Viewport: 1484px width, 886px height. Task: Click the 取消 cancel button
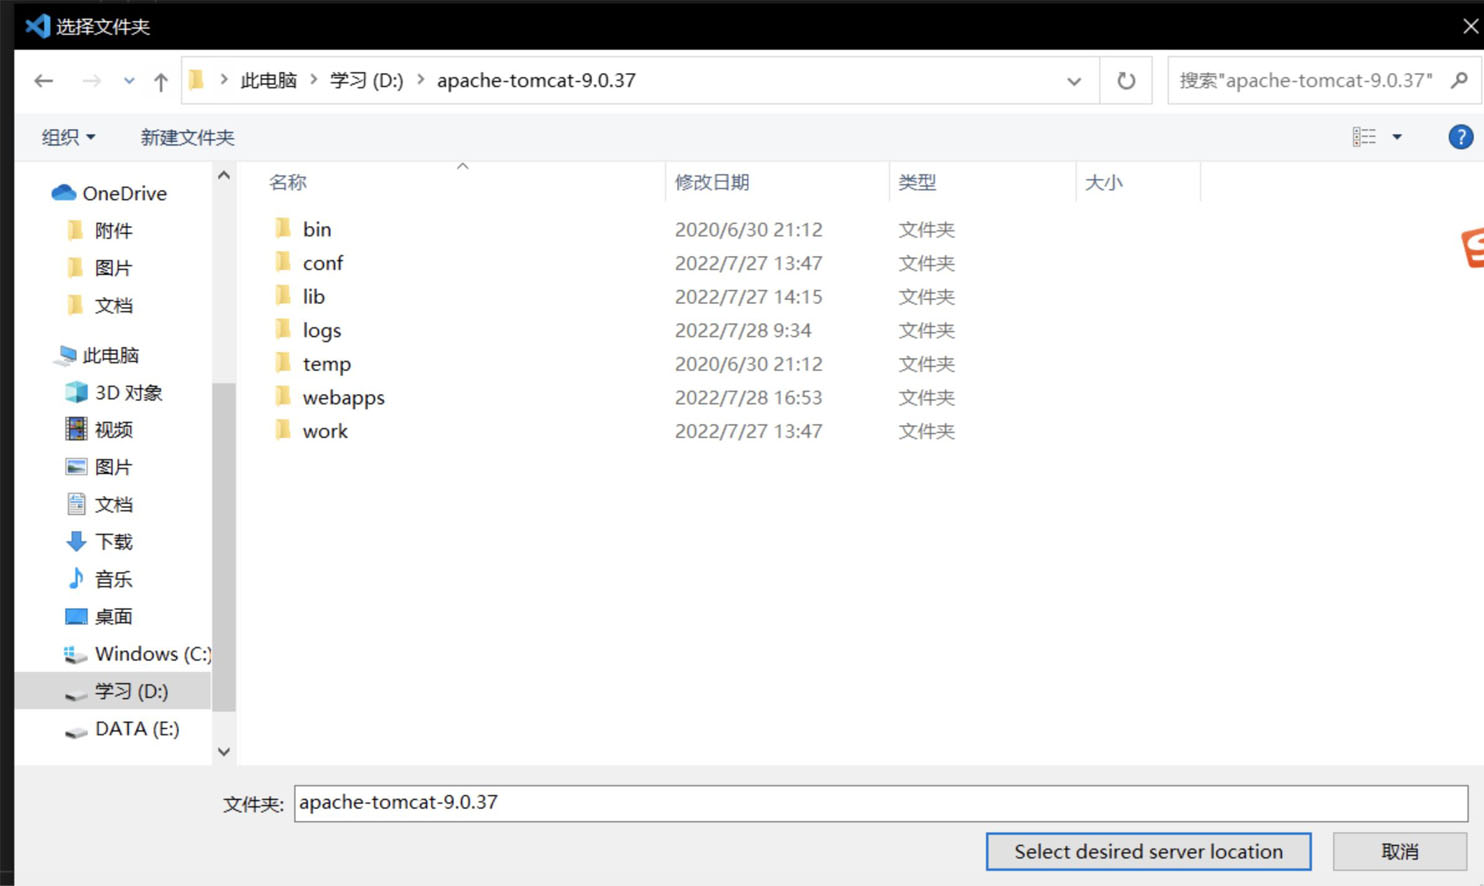tap(1400, 852)
